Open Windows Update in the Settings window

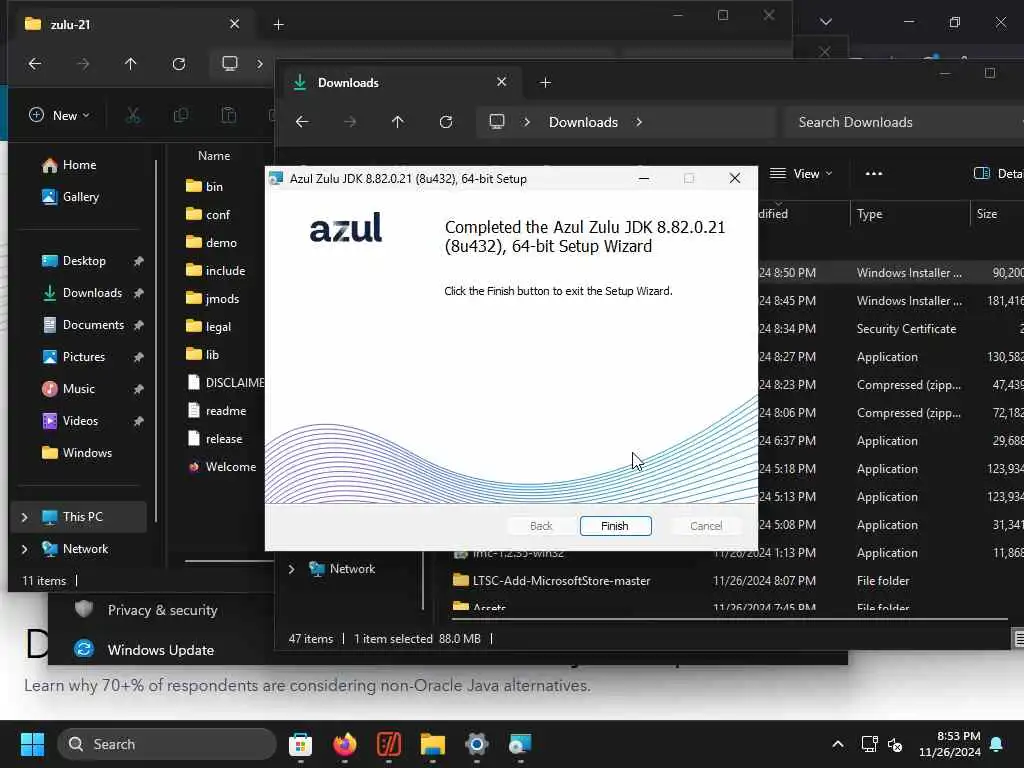(160, 650)
